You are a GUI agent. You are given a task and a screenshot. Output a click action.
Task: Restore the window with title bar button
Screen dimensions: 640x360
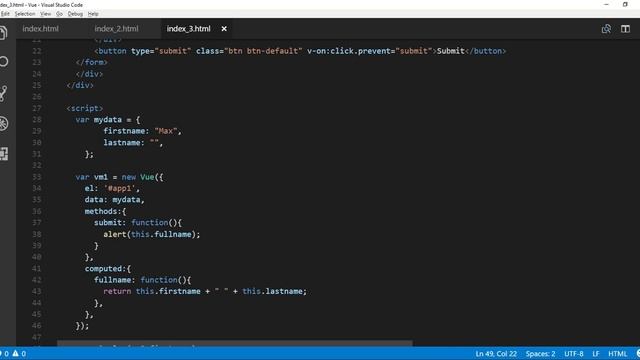pos(625,4)
